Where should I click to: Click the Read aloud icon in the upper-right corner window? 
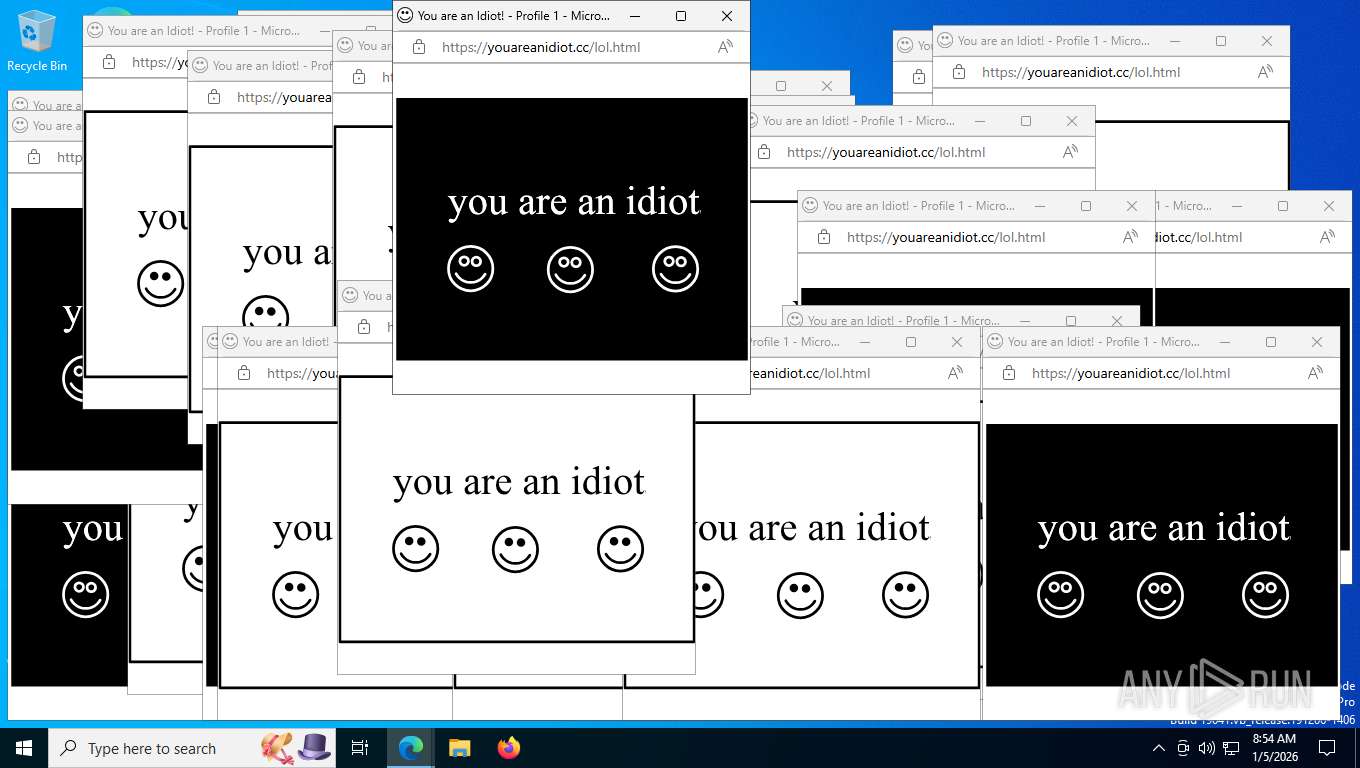(1266, 72)
